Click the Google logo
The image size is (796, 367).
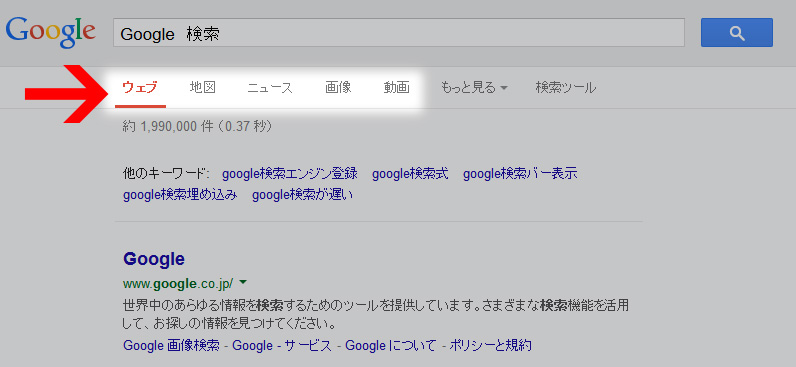[50, 31]
